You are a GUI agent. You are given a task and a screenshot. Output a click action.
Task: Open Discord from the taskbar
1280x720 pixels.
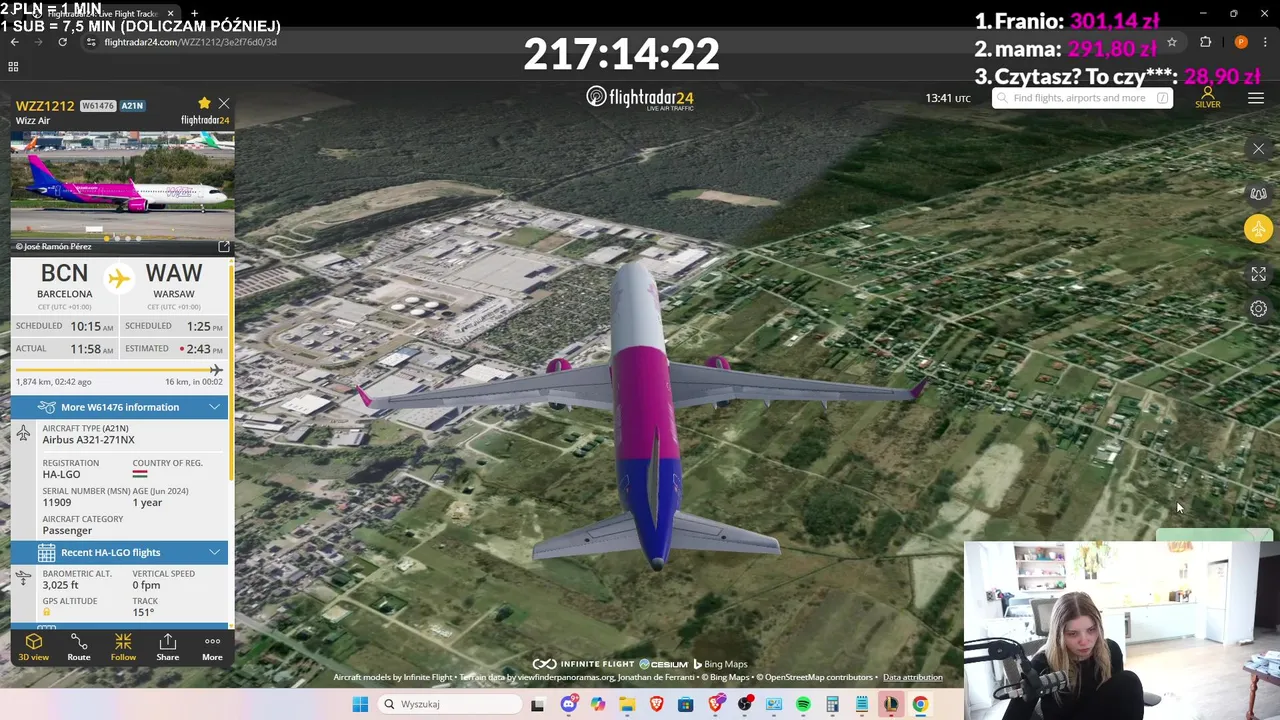[569, 704]
